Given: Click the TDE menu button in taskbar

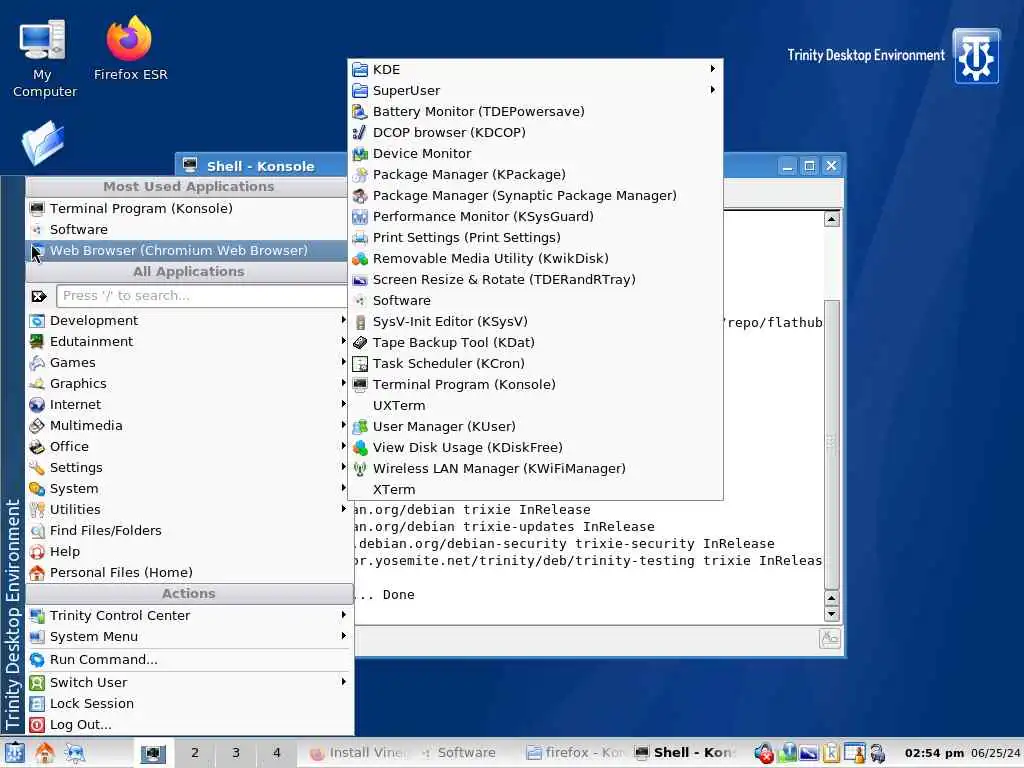Looking at the screenshot, I should 14,753.
